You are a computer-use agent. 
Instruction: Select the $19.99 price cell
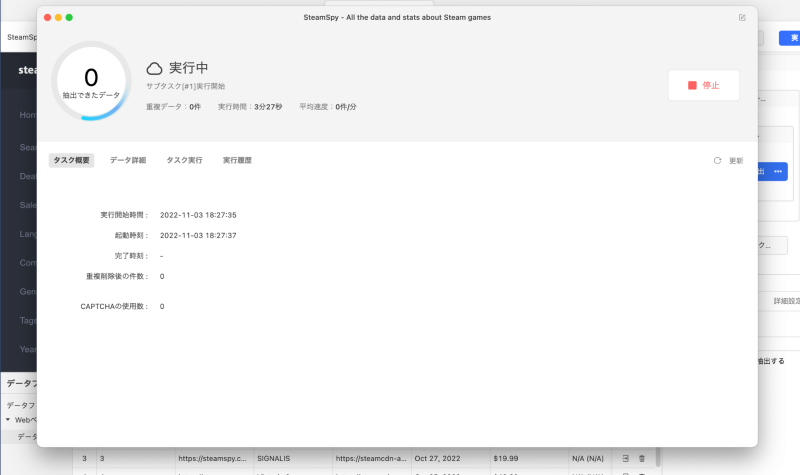(x=530, y=459)
